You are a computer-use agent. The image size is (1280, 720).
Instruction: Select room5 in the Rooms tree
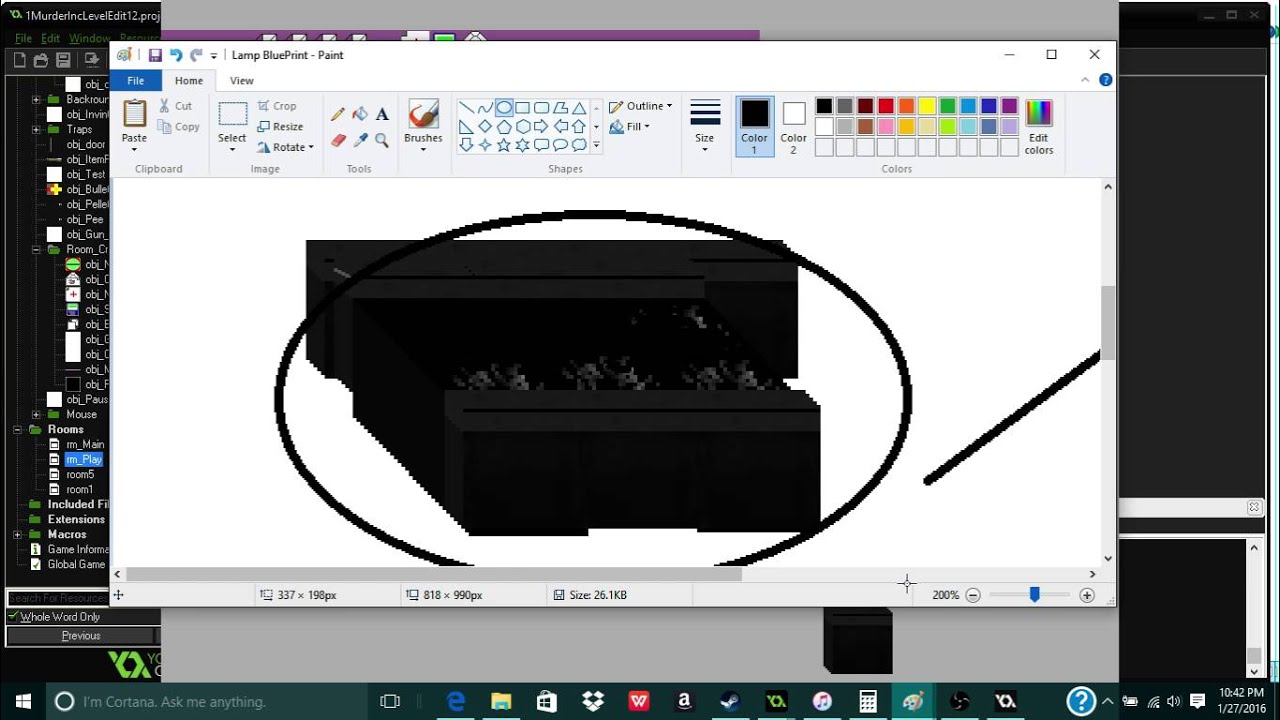click(80, 474)
